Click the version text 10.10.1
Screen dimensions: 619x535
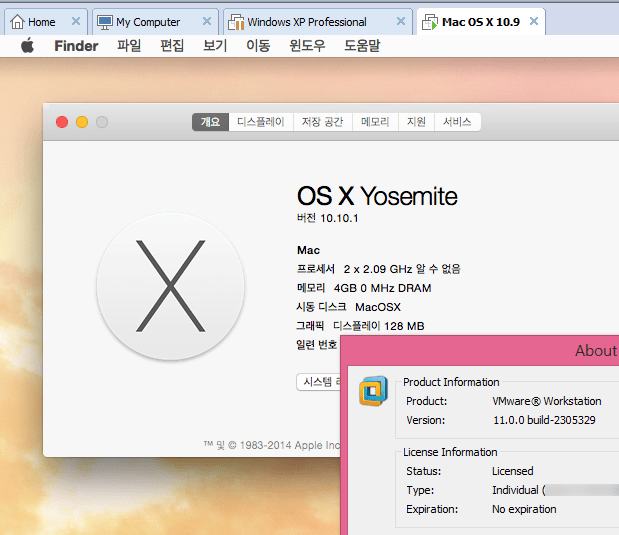click(x=339, y=218)
